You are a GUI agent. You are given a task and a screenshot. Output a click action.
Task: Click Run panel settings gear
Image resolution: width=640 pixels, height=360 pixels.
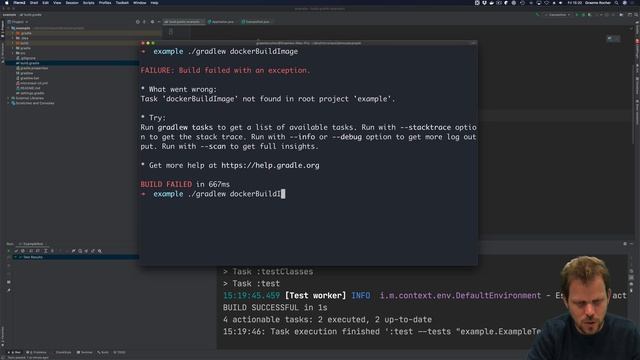[625, 244]
